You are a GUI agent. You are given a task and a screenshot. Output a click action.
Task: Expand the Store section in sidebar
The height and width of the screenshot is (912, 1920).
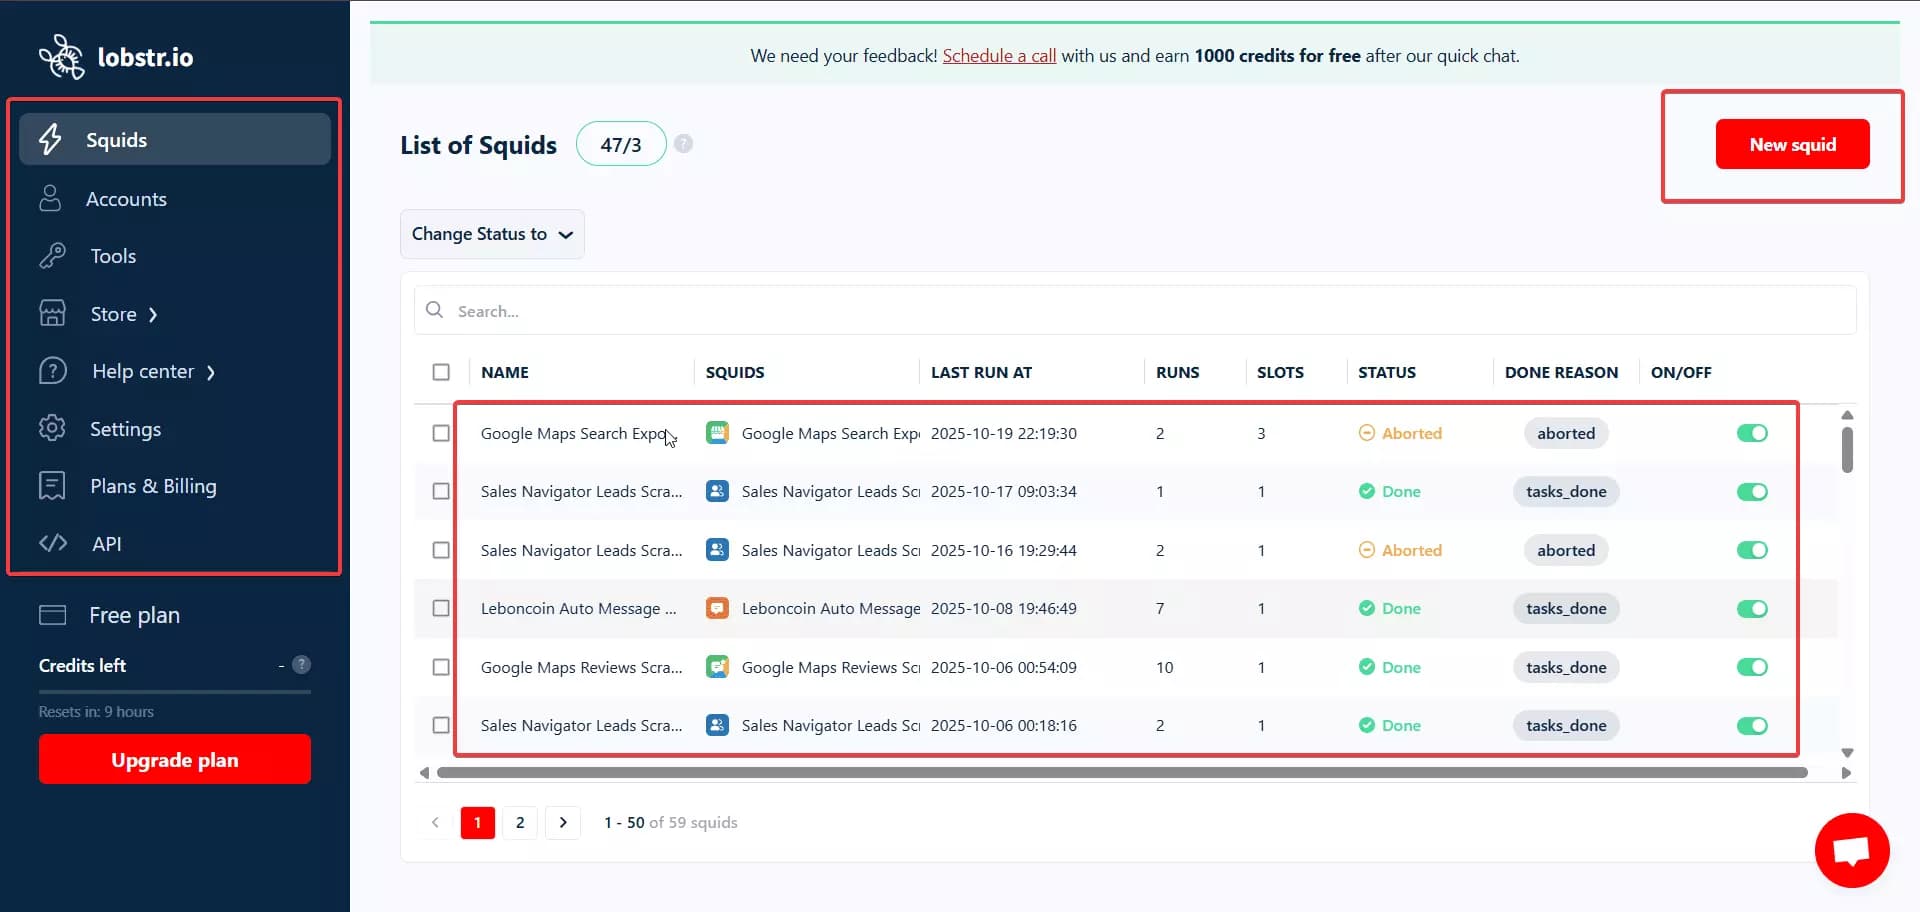(x=113, y=313)
